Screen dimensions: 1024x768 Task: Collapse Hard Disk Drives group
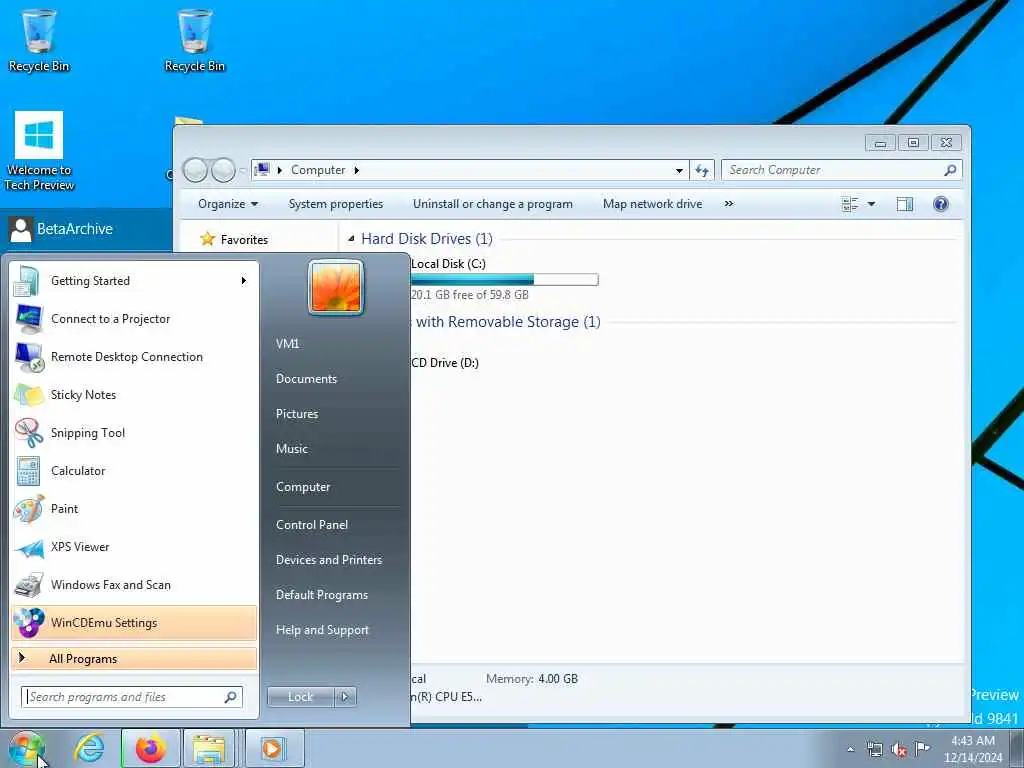pyautogui.click(x=351, y=239)
